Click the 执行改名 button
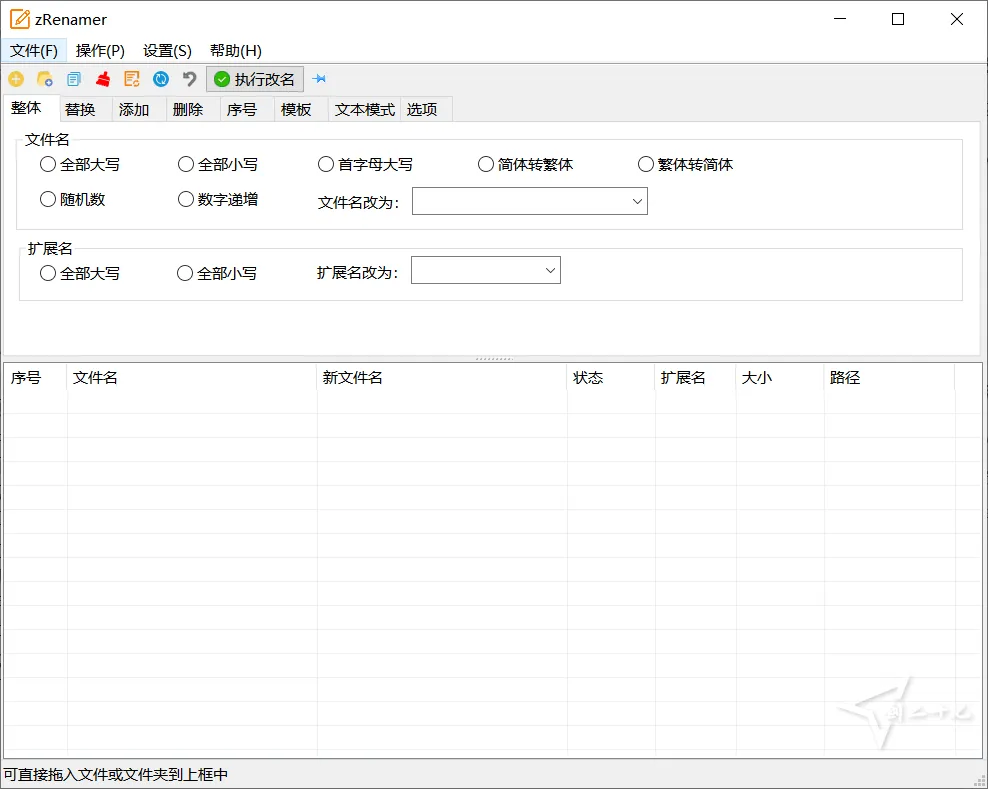The height and width of the screenshot is (789, 988). (255, 78)
